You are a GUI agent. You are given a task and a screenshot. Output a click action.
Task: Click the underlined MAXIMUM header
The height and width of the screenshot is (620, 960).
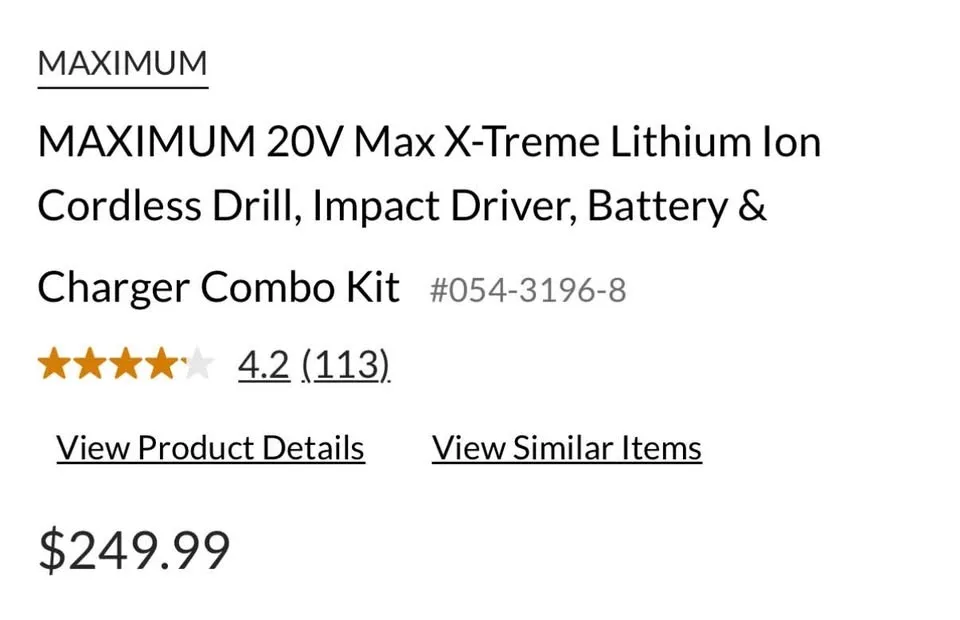pos(121,62)
